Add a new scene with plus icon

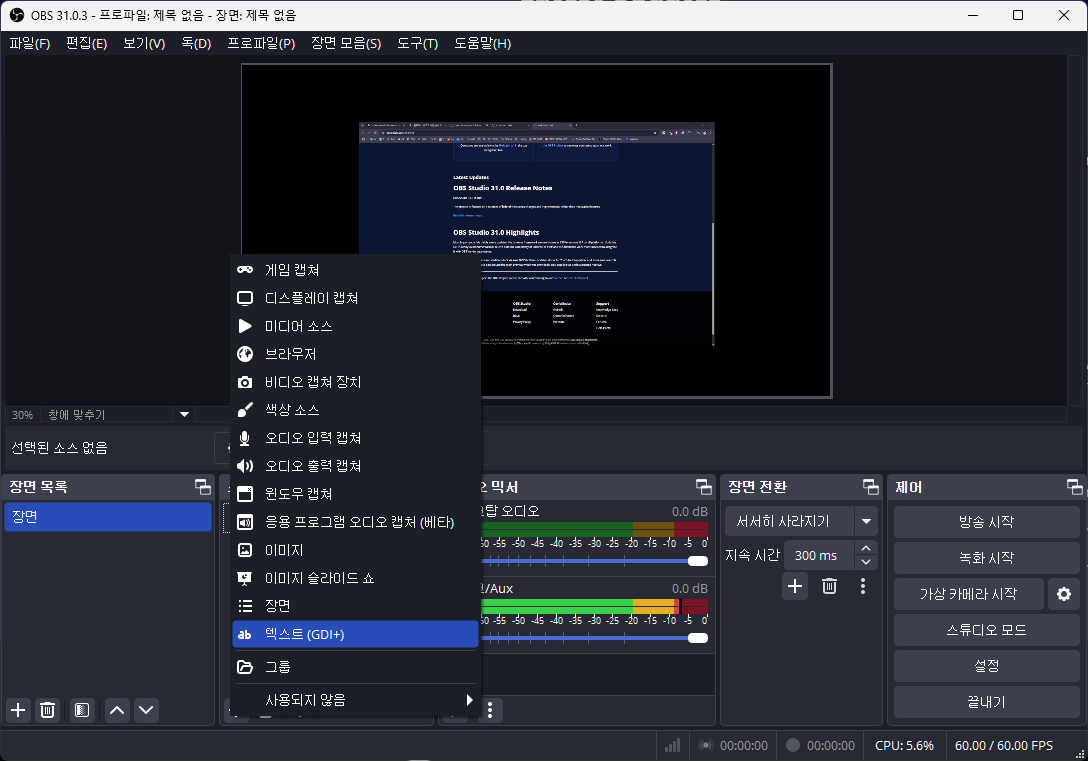[18, 710]
